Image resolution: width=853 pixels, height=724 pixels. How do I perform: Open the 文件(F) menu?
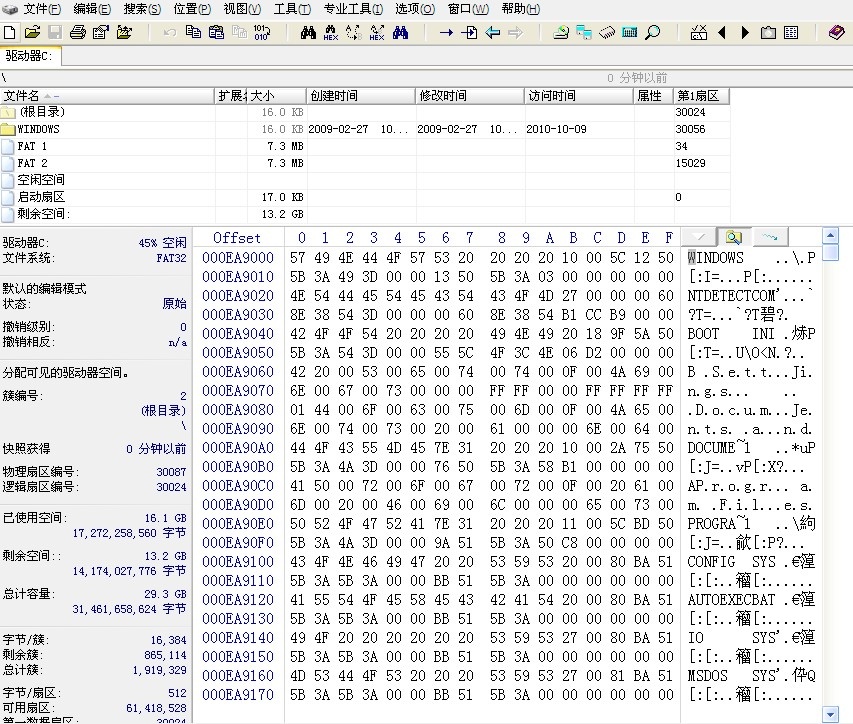point(42,9)
